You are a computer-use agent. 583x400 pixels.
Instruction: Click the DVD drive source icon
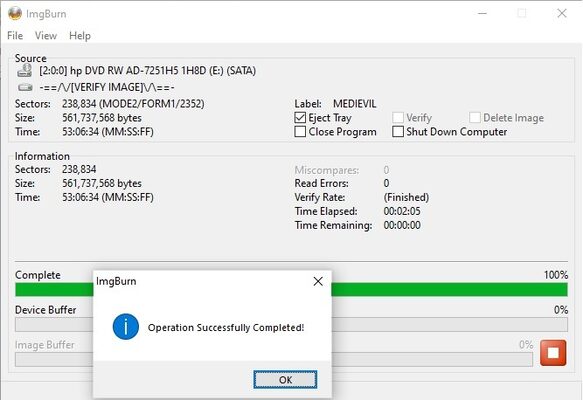point(25,70)
